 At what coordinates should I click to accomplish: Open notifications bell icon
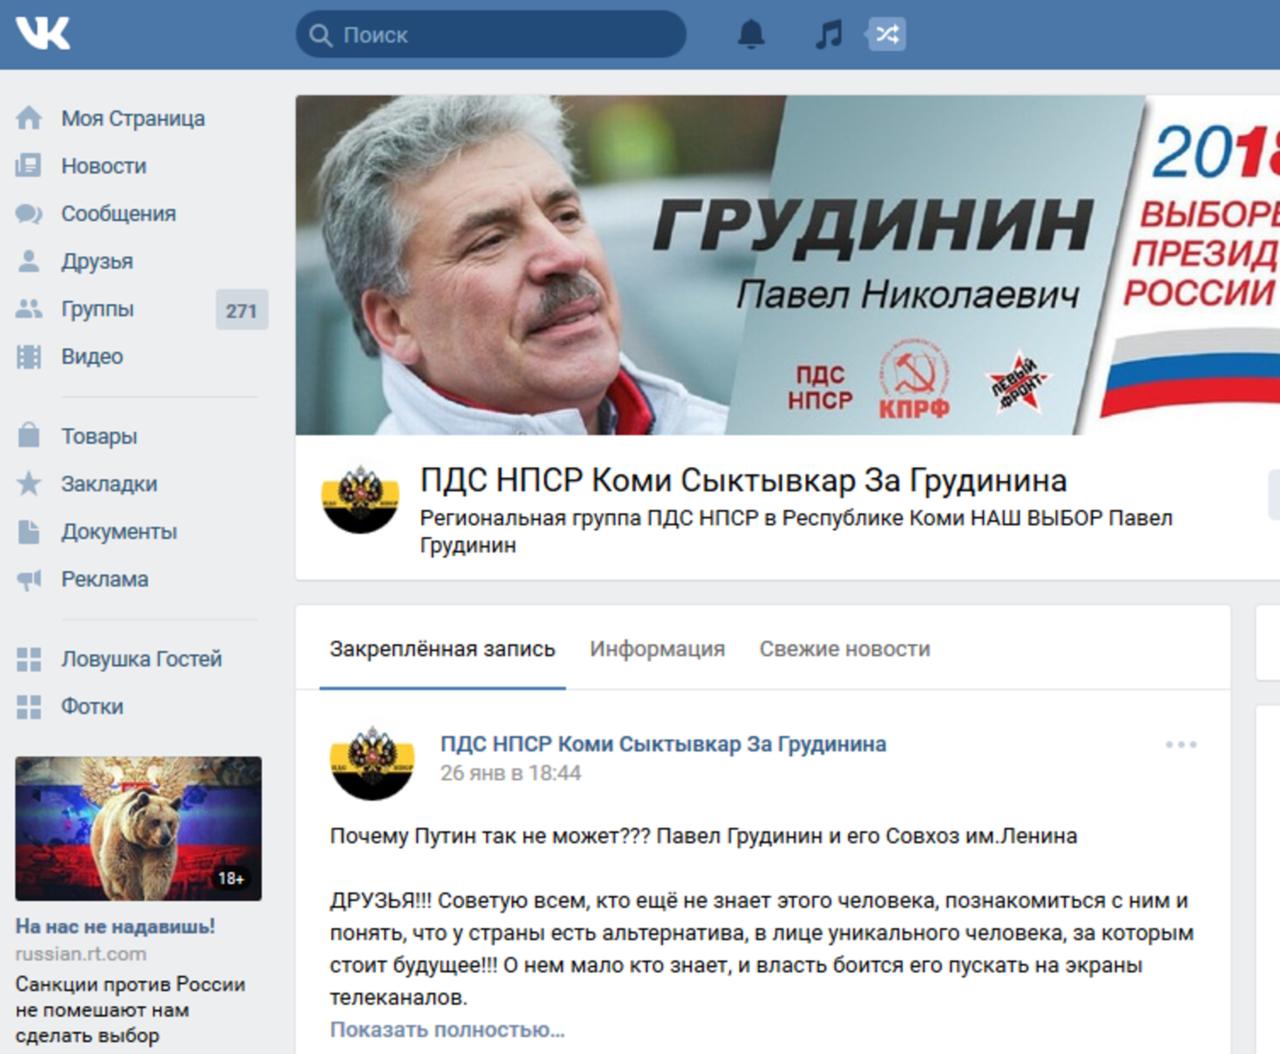point(751,34)
